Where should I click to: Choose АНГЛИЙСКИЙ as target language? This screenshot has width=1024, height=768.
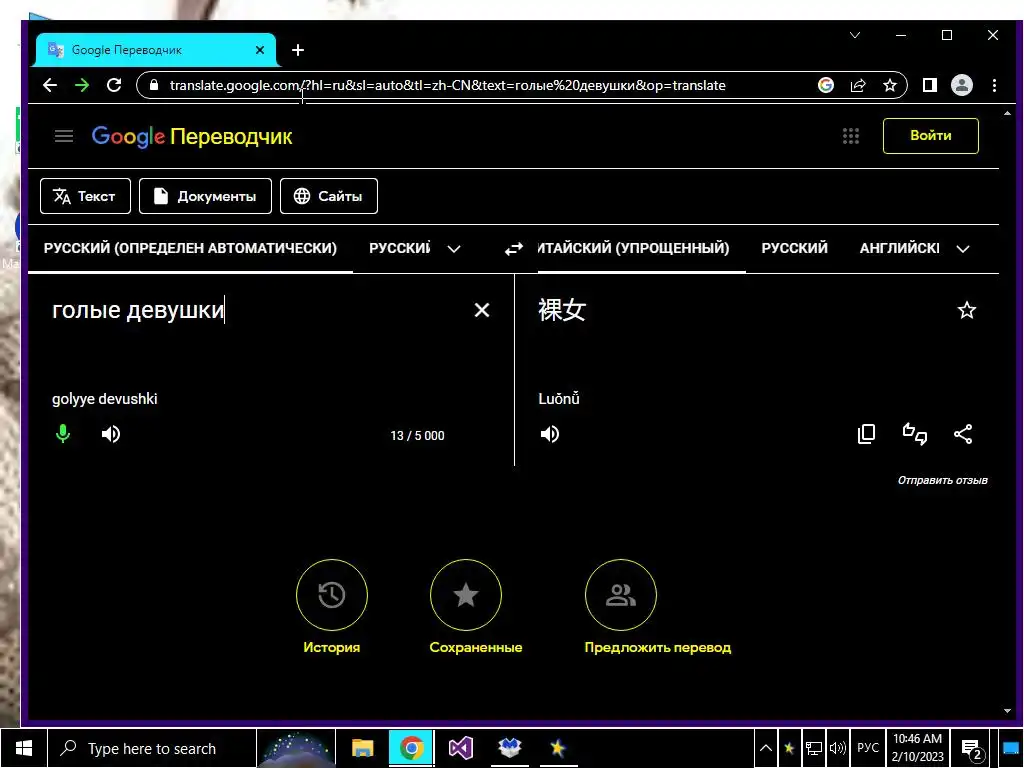899,248
